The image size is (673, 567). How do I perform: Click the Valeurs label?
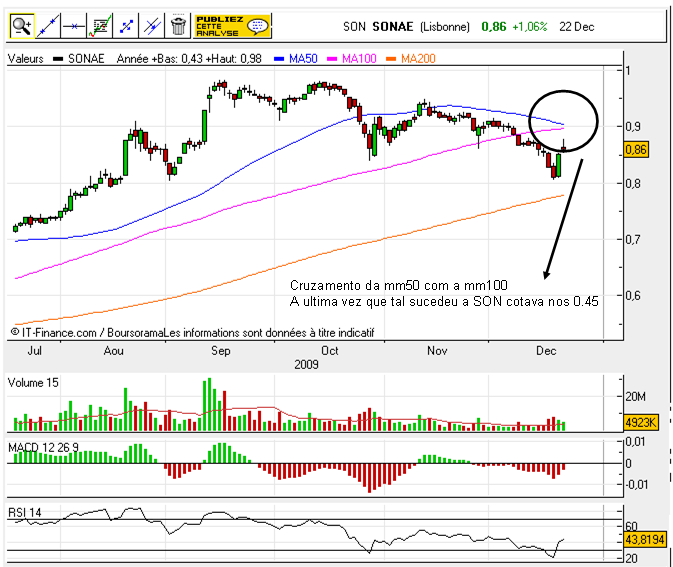point(26,59)
